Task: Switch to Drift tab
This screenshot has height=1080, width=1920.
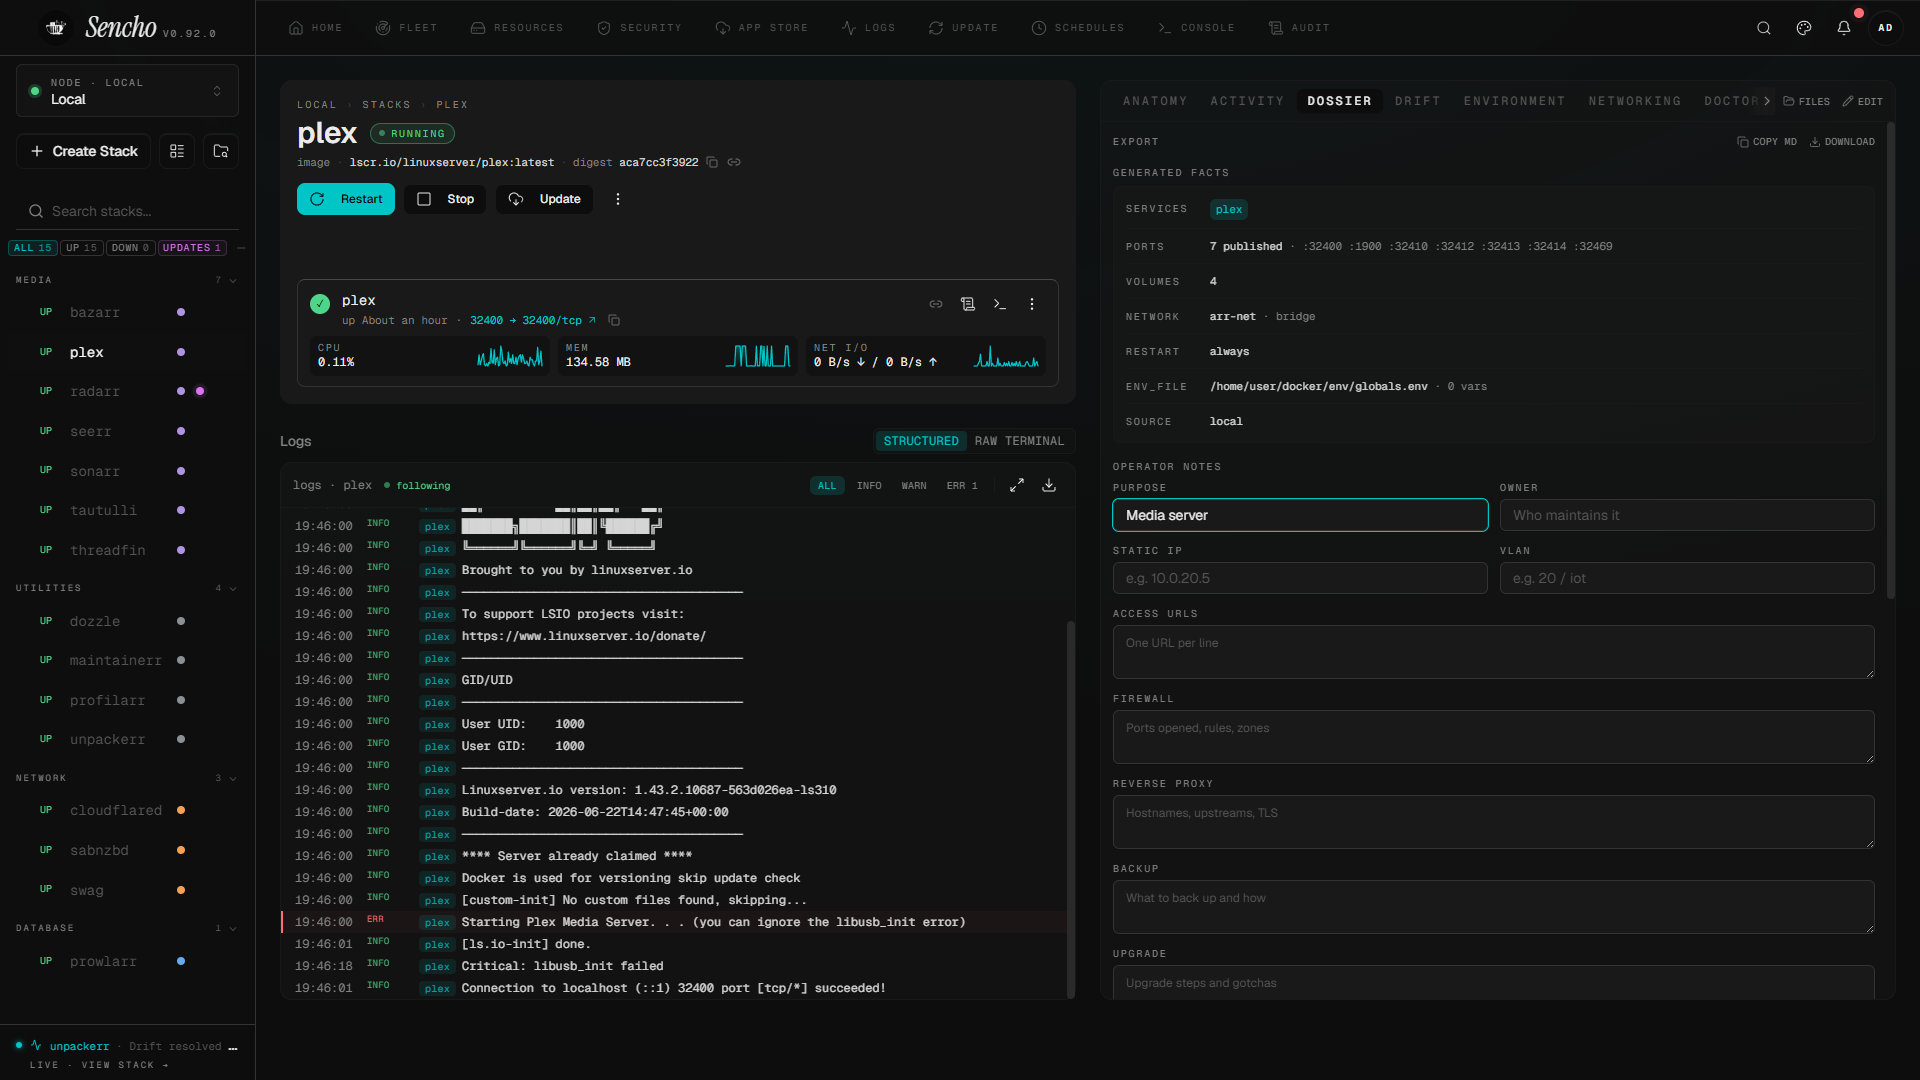Action: [x=1418, y=101]
